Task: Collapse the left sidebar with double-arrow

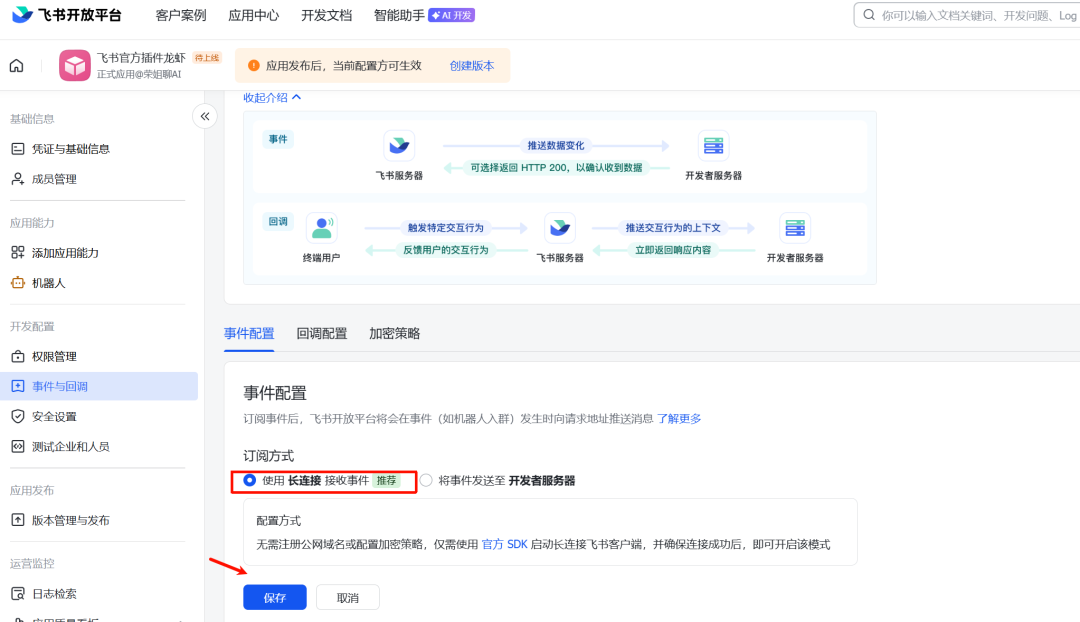Action: tap(205, 116)
